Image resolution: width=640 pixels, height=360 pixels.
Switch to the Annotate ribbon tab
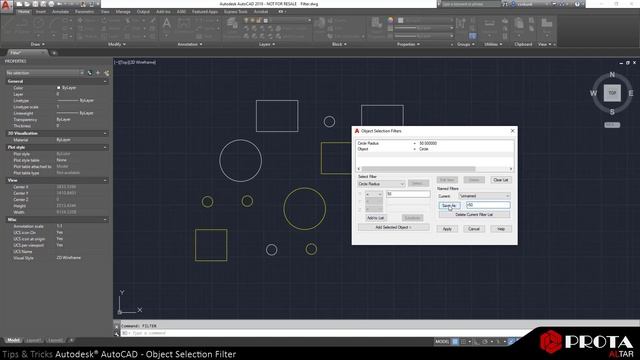[x=60, y=12]
